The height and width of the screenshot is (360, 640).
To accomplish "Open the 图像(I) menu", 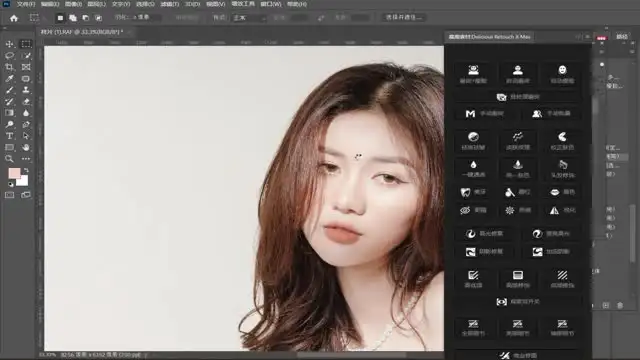I will click(x=73, y=4).
